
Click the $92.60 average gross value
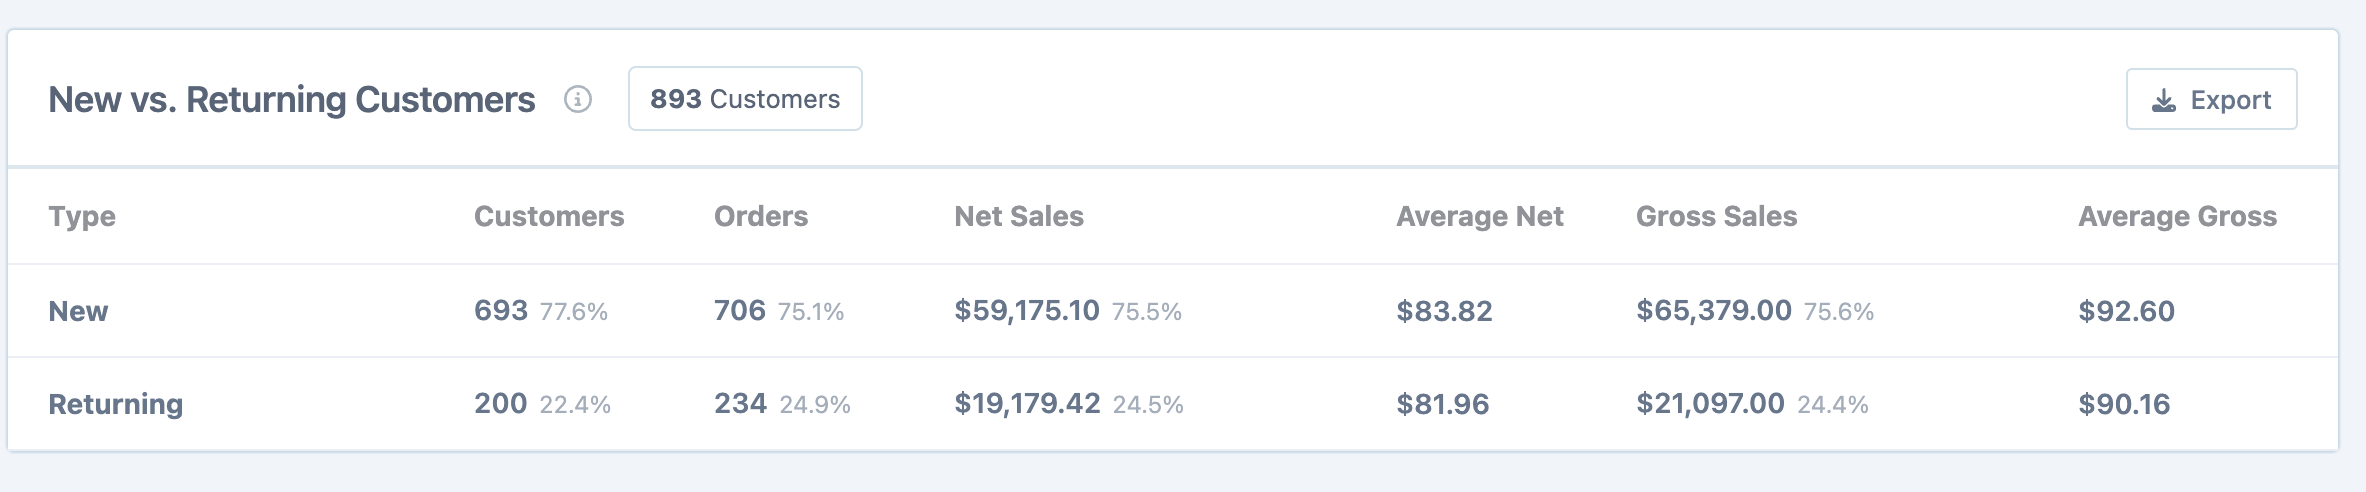2126,311
